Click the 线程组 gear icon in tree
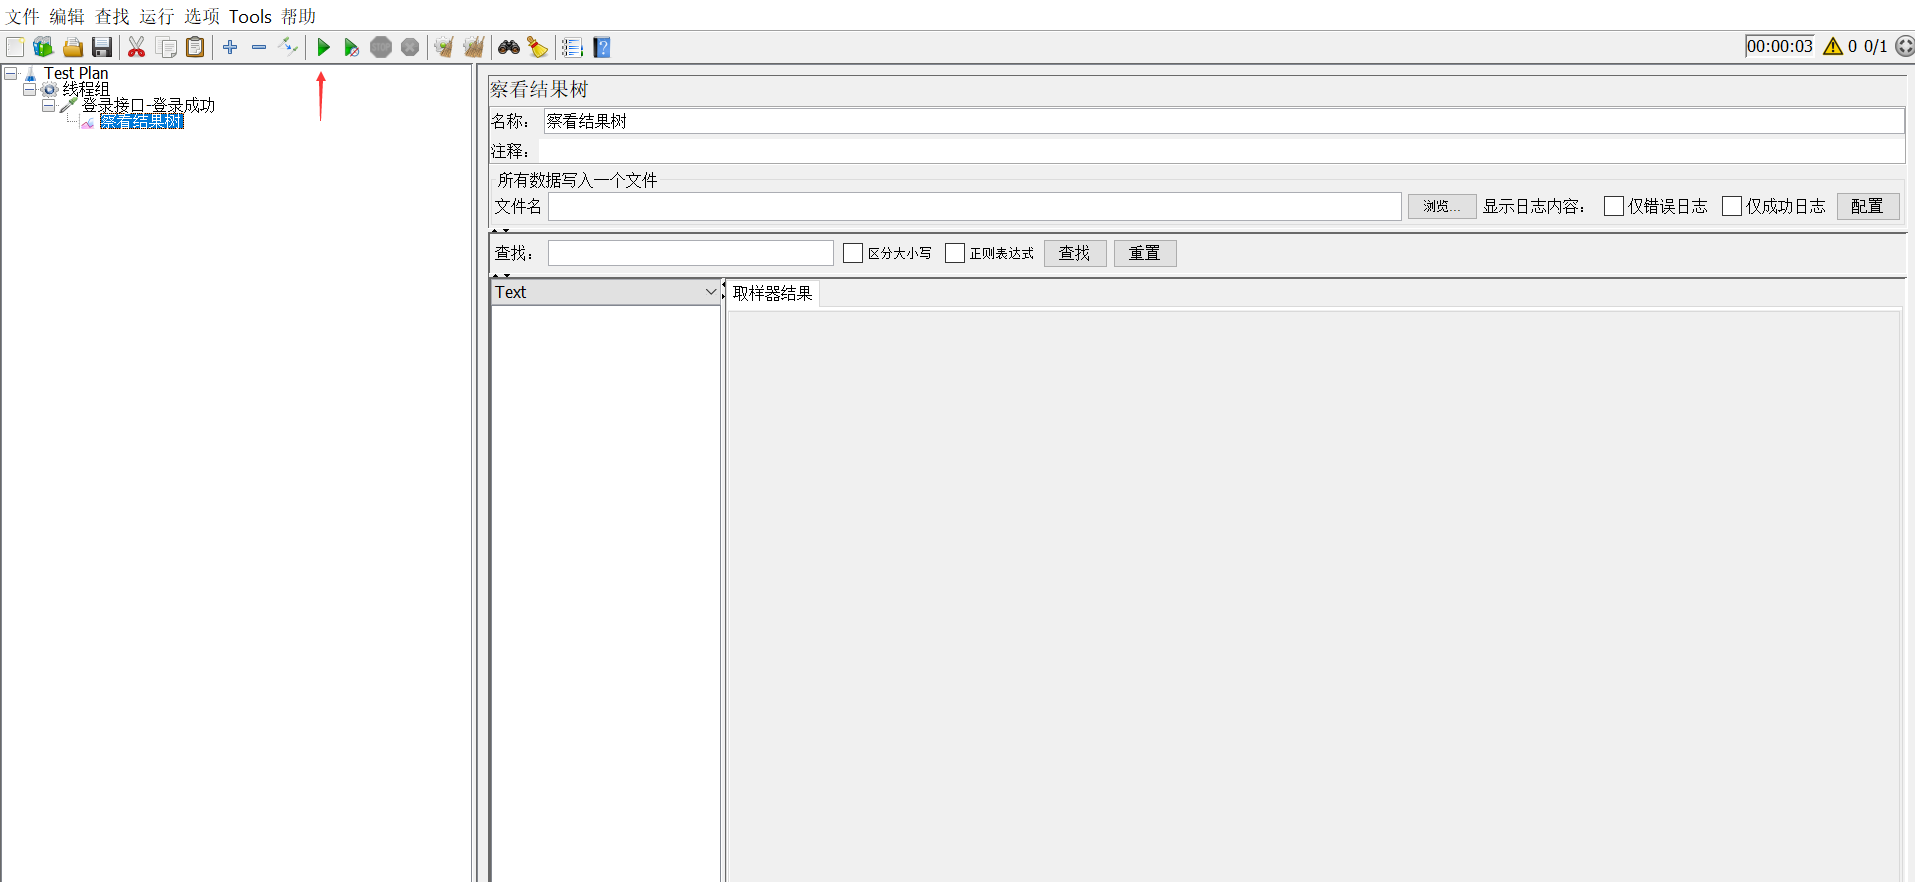1915x882 pixels. [x=49, y=89]
